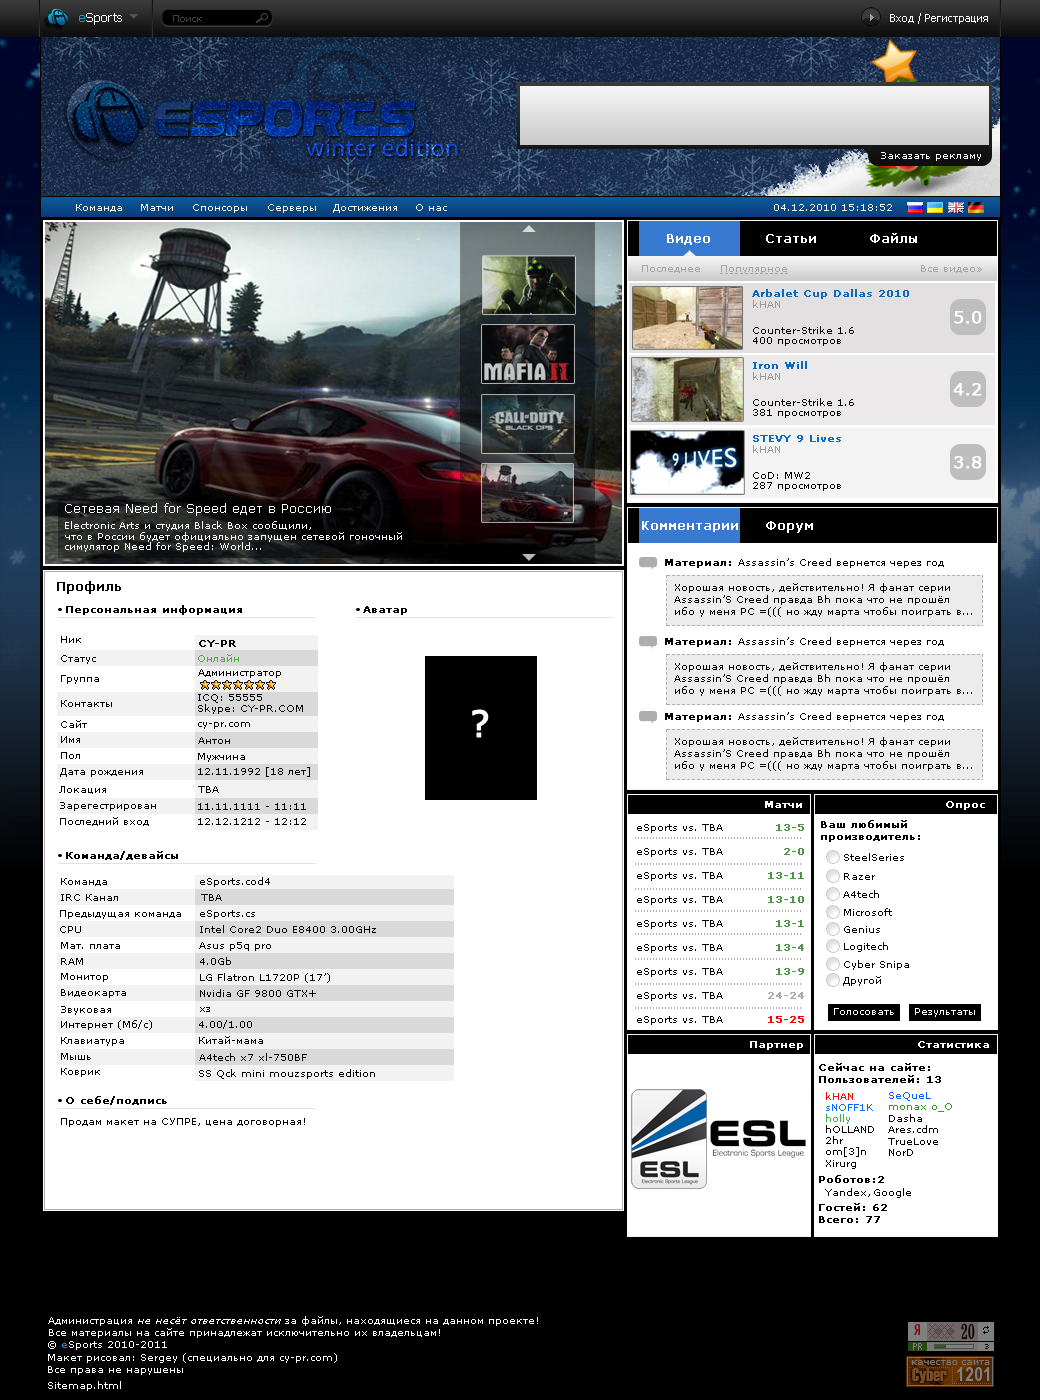
Task: Switch to the Файлы tab
Action: [894, 238]
